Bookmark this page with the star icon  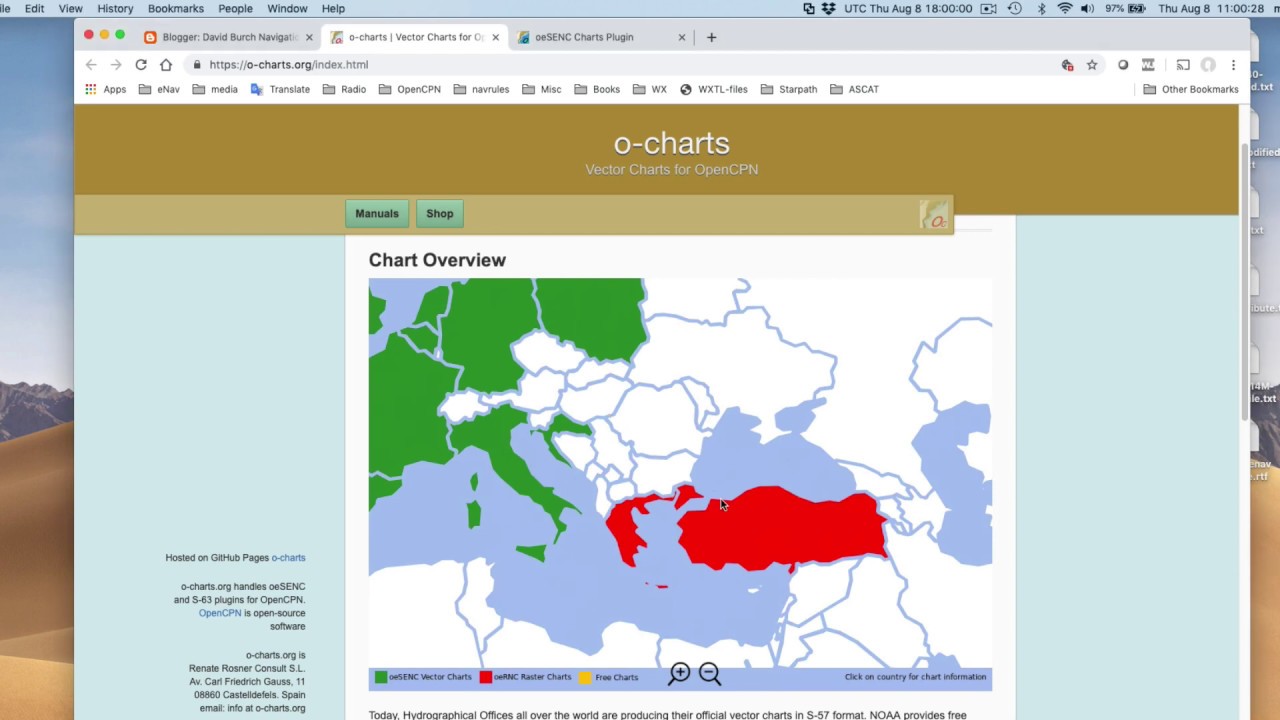pyautogui.click(x=1092, y=65)
